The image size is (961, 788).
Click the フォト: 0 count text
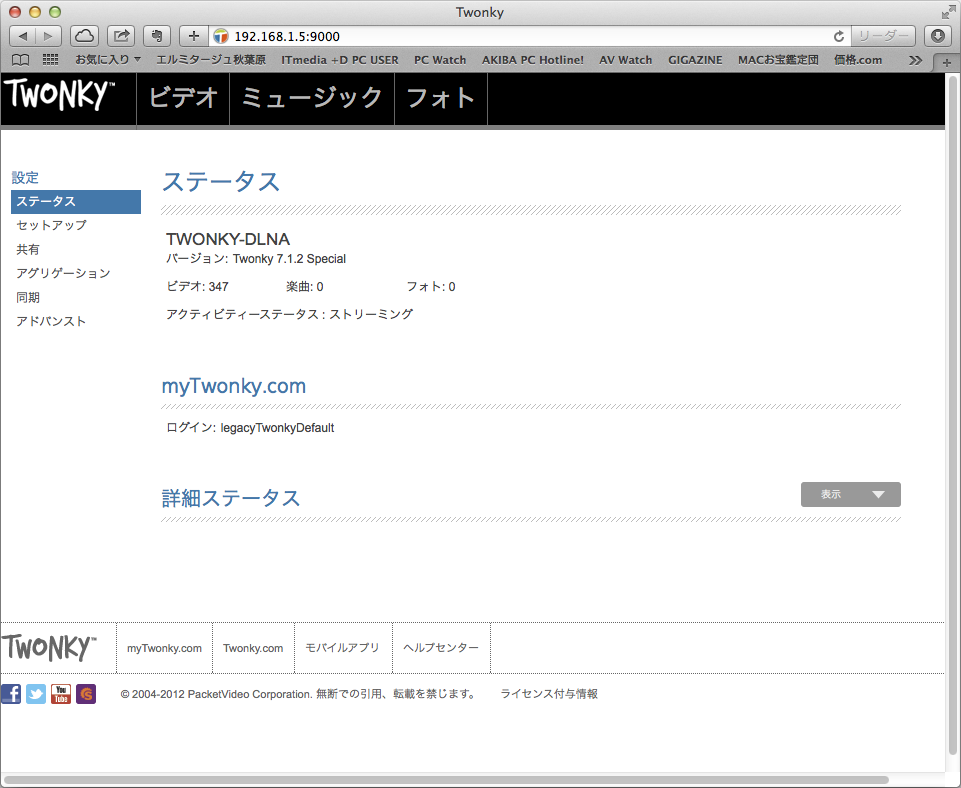tap(431, 287)
